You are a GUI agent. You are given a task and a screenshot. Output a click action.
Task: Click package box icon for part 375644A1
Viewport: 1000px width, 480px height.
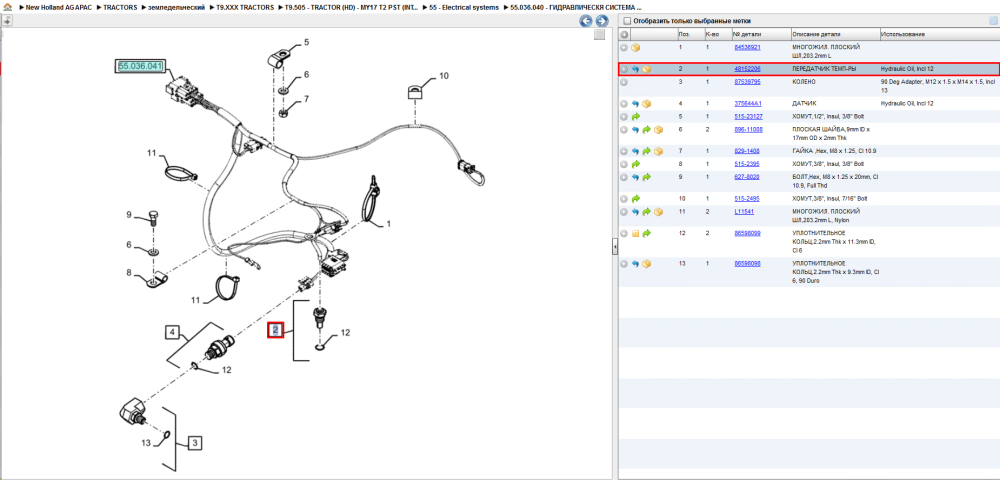point(647,103)
